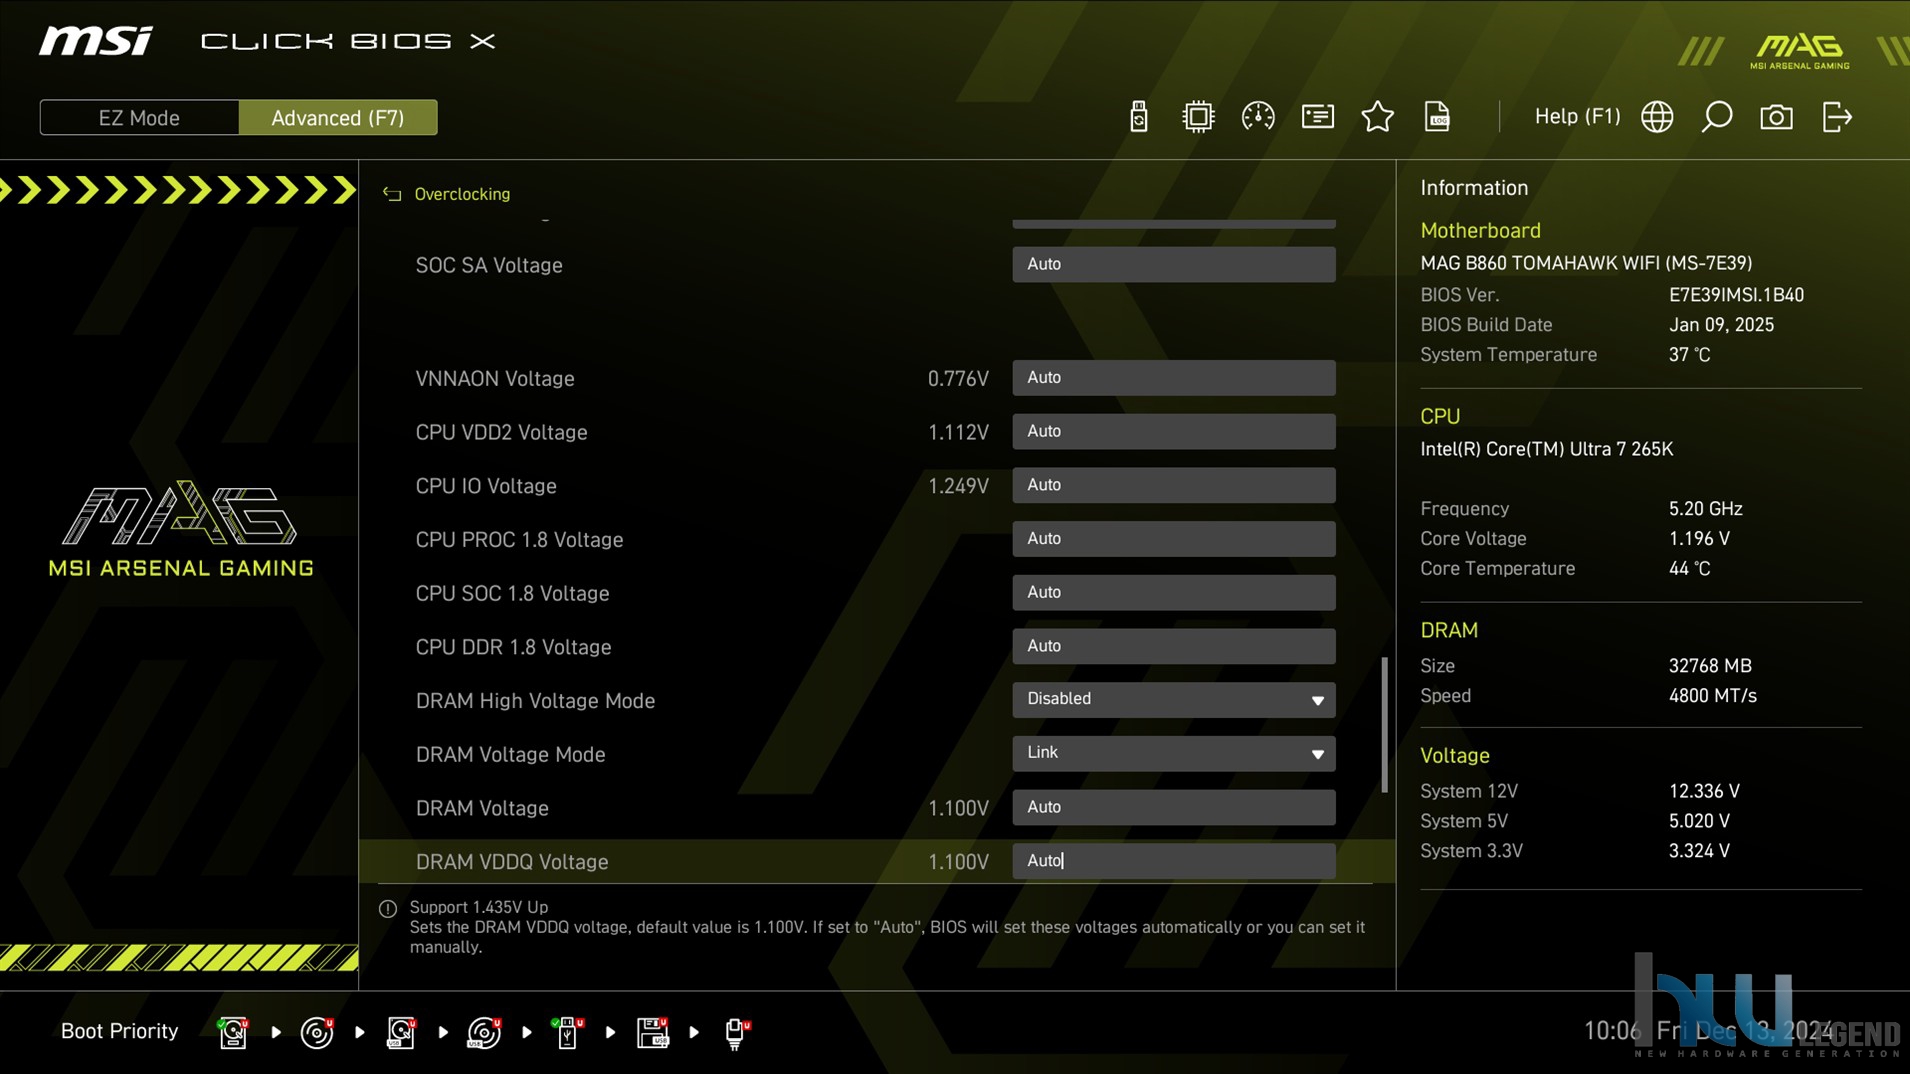The height and width of the screenshot is (1074, 1910).
Task: Click the 32768 MB DRAM size value
Action: [x=1710, y=666]
